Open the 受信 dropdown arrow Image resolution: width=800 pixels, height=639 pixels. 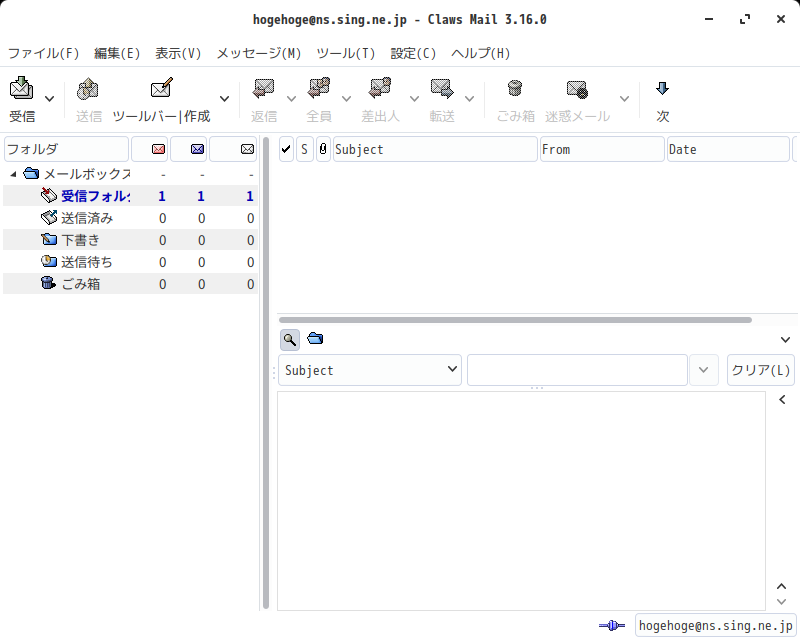(x=49, y=99)
